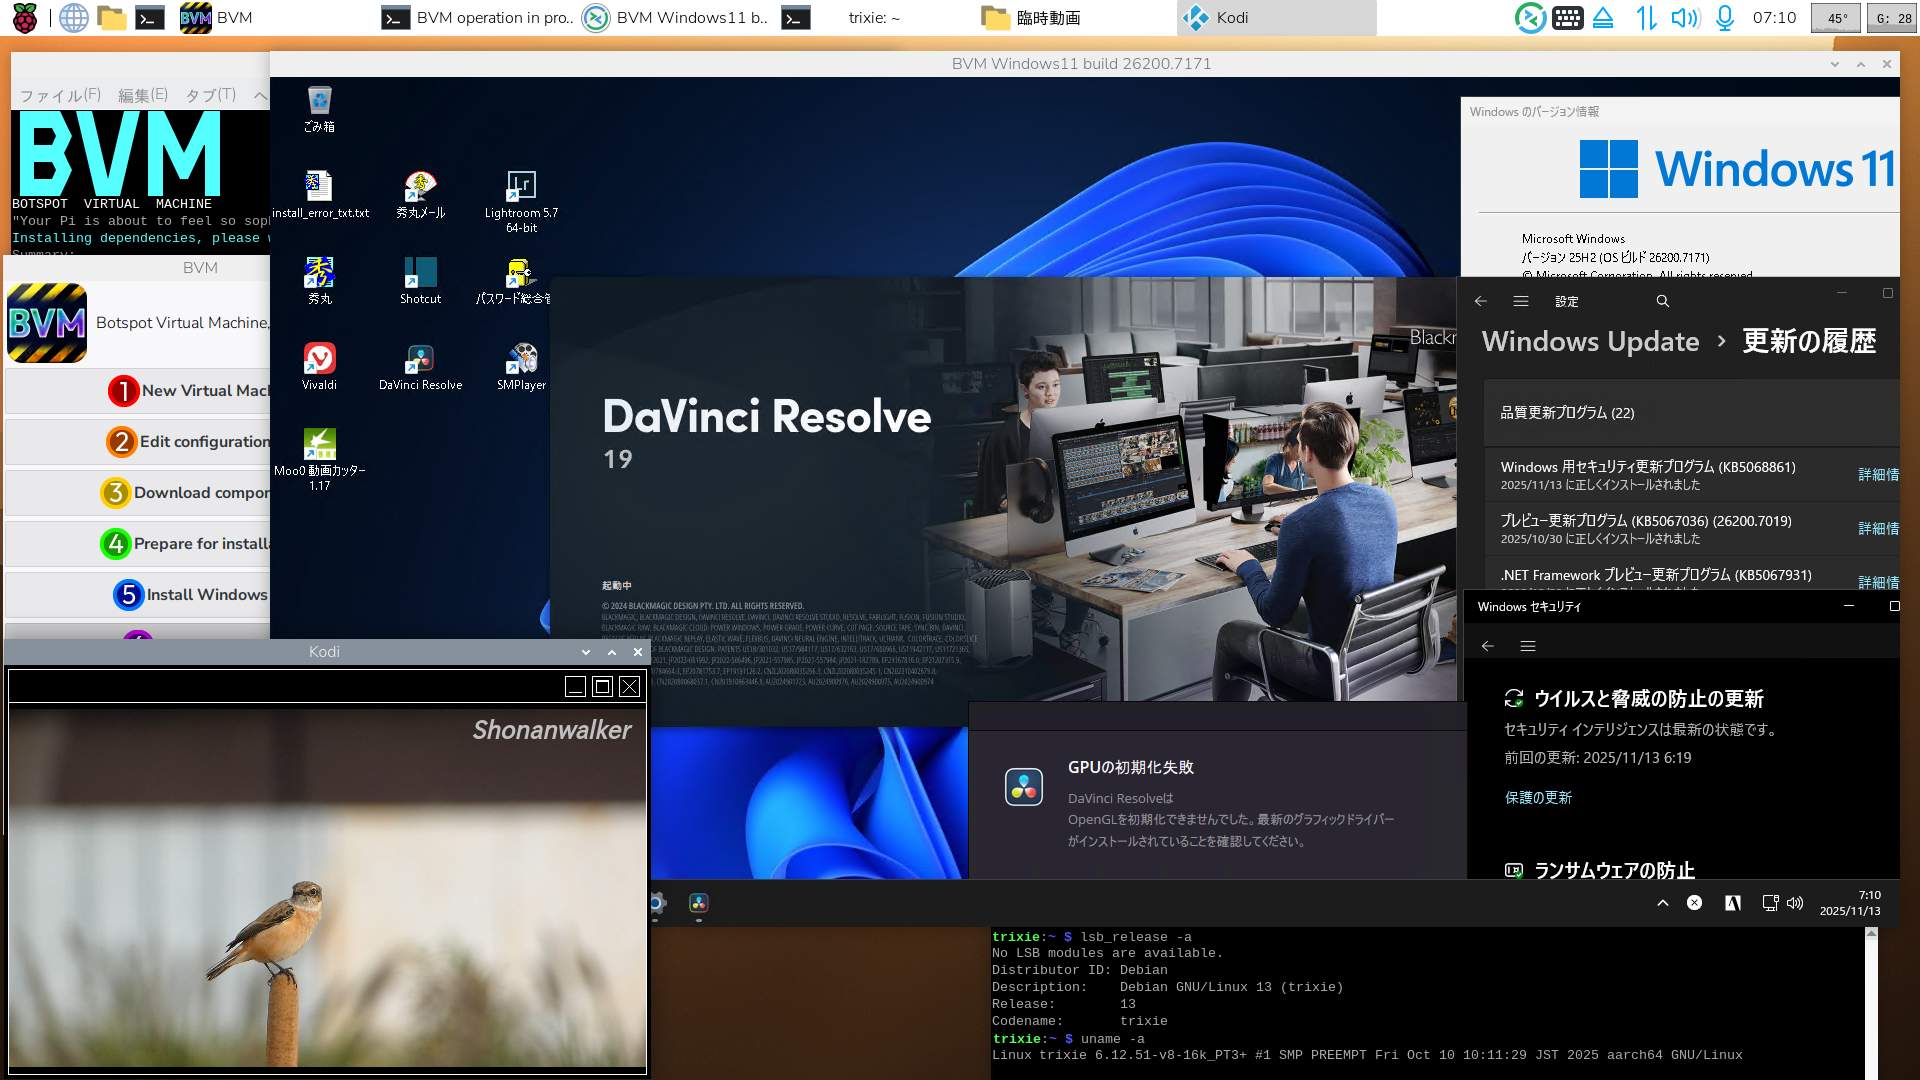Image resolution: width=1920 pixels, height=1080 pixels.
Task: Click the DaVinci Resolve icon in Windows taskbar
Action: (x=699, y=903)
